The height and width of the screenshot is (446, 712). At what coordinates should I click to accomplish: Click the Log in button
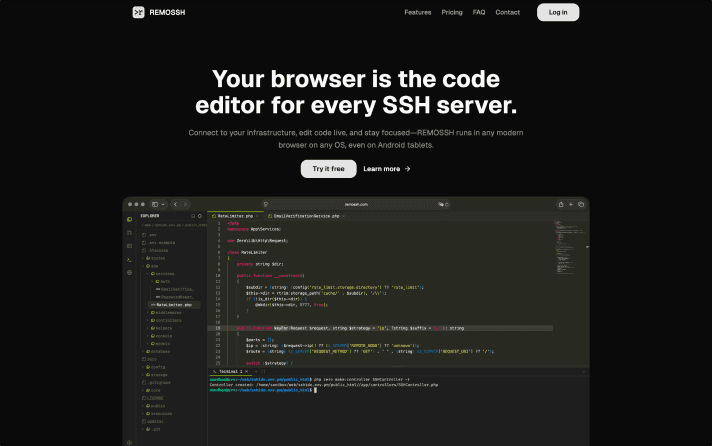558,12
